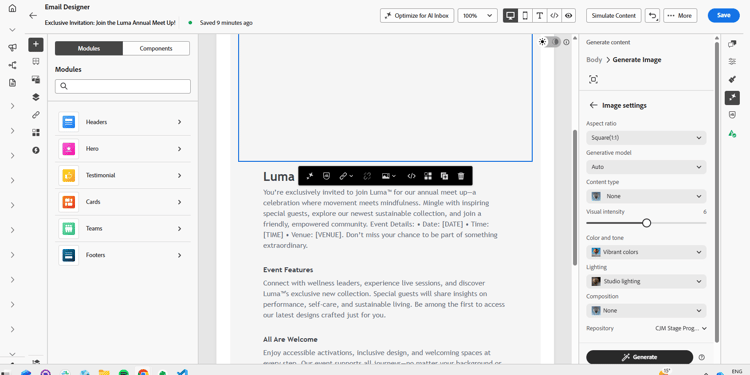750x375 pixels.
Task: Click the Event Features heading in the email
Action: [288, 270]
